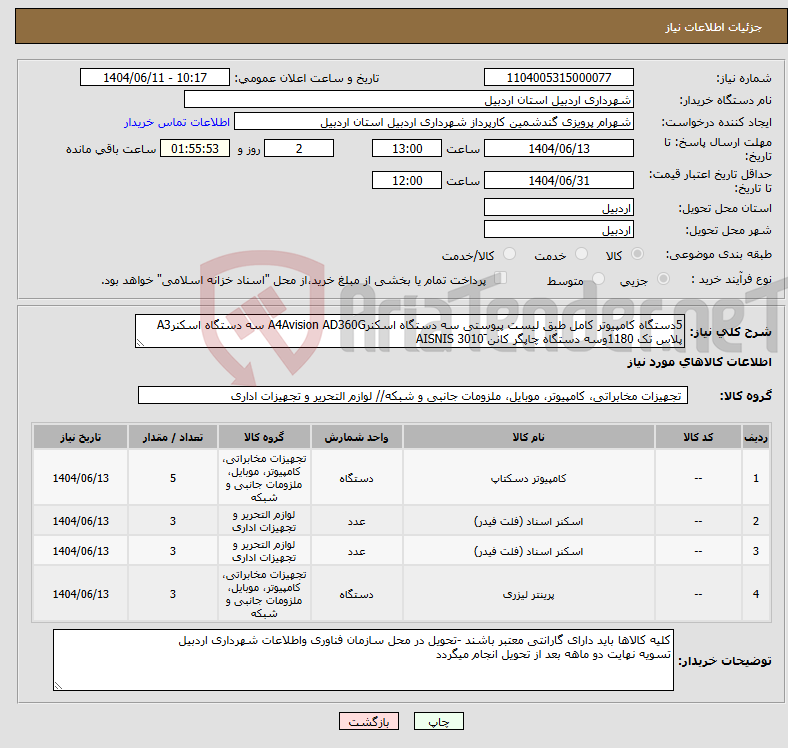Click the گروه کالا field
Screen dimensions: 788x748
411,396
